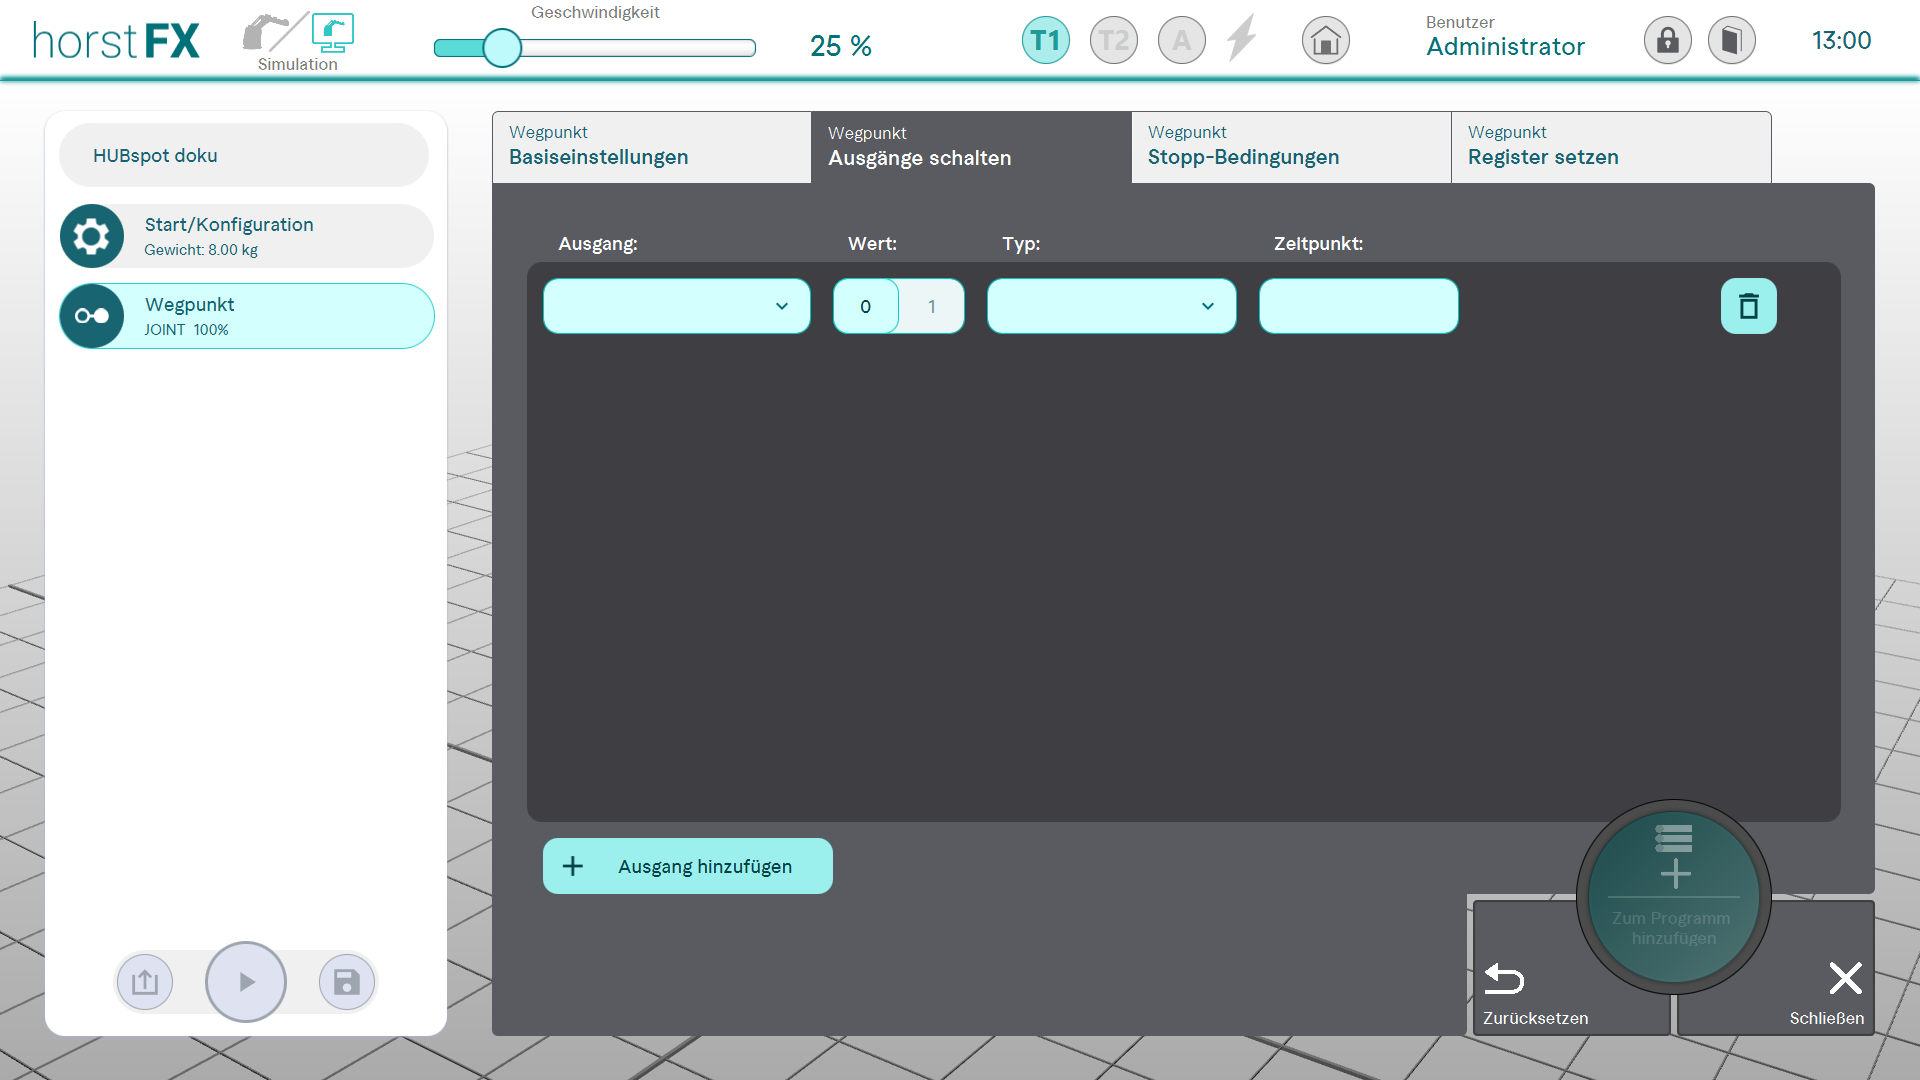Open the Stopp-Bedingungen tab
This screenshot has height=1080, width=1920.
click(1290, 147)
